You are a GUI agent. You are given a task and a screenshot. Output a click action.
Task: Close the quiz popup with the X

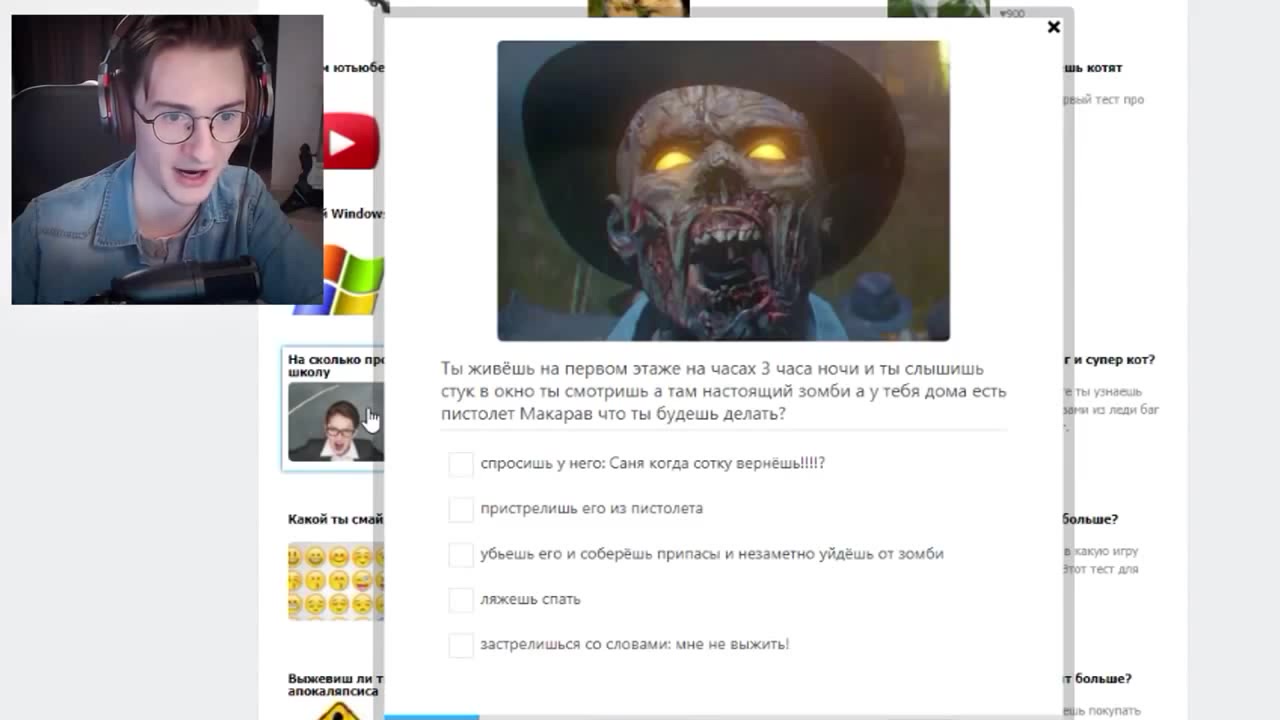click(1053, 28)
